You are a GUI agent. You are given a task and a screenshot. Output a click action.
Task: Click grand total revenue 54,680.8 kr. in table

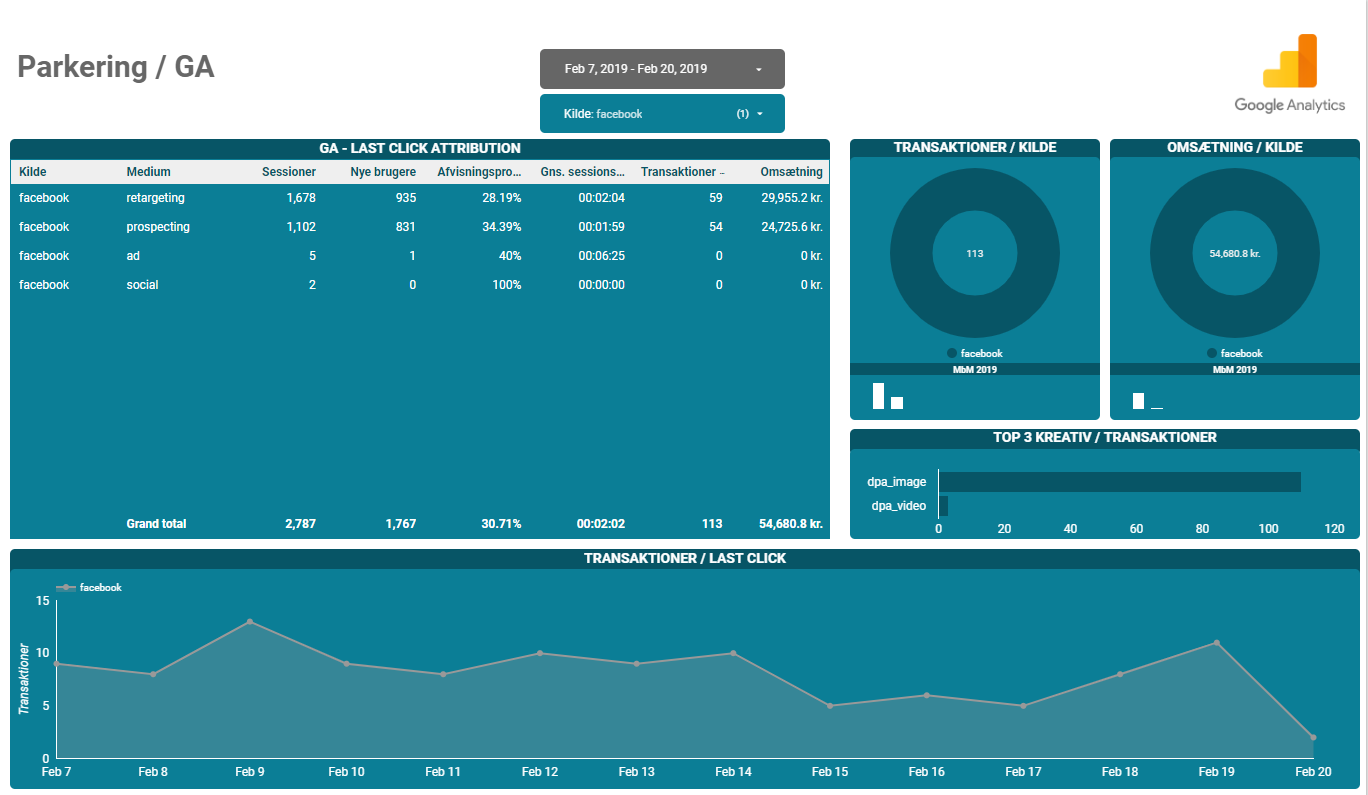791,524
